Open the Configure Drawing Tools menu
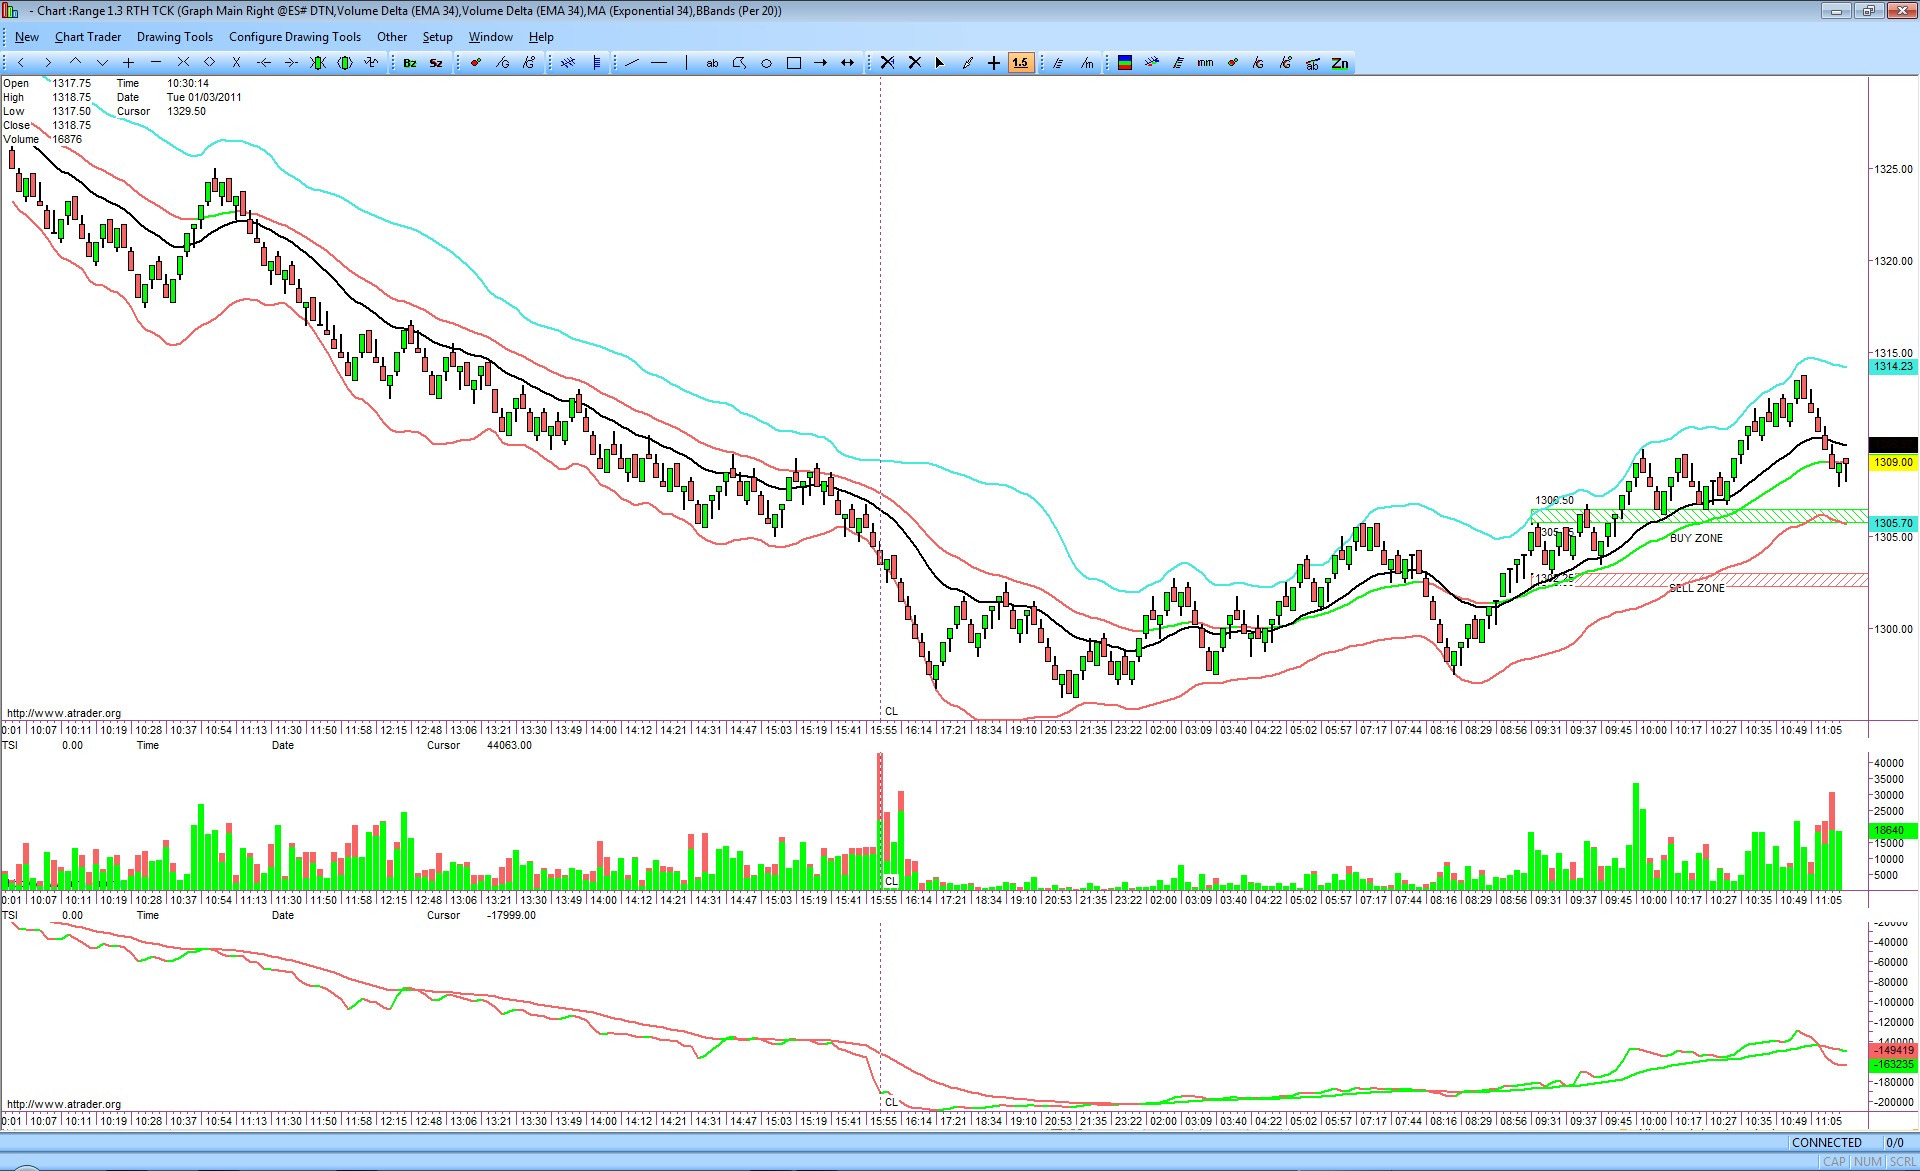 click(x=295, y=37)
